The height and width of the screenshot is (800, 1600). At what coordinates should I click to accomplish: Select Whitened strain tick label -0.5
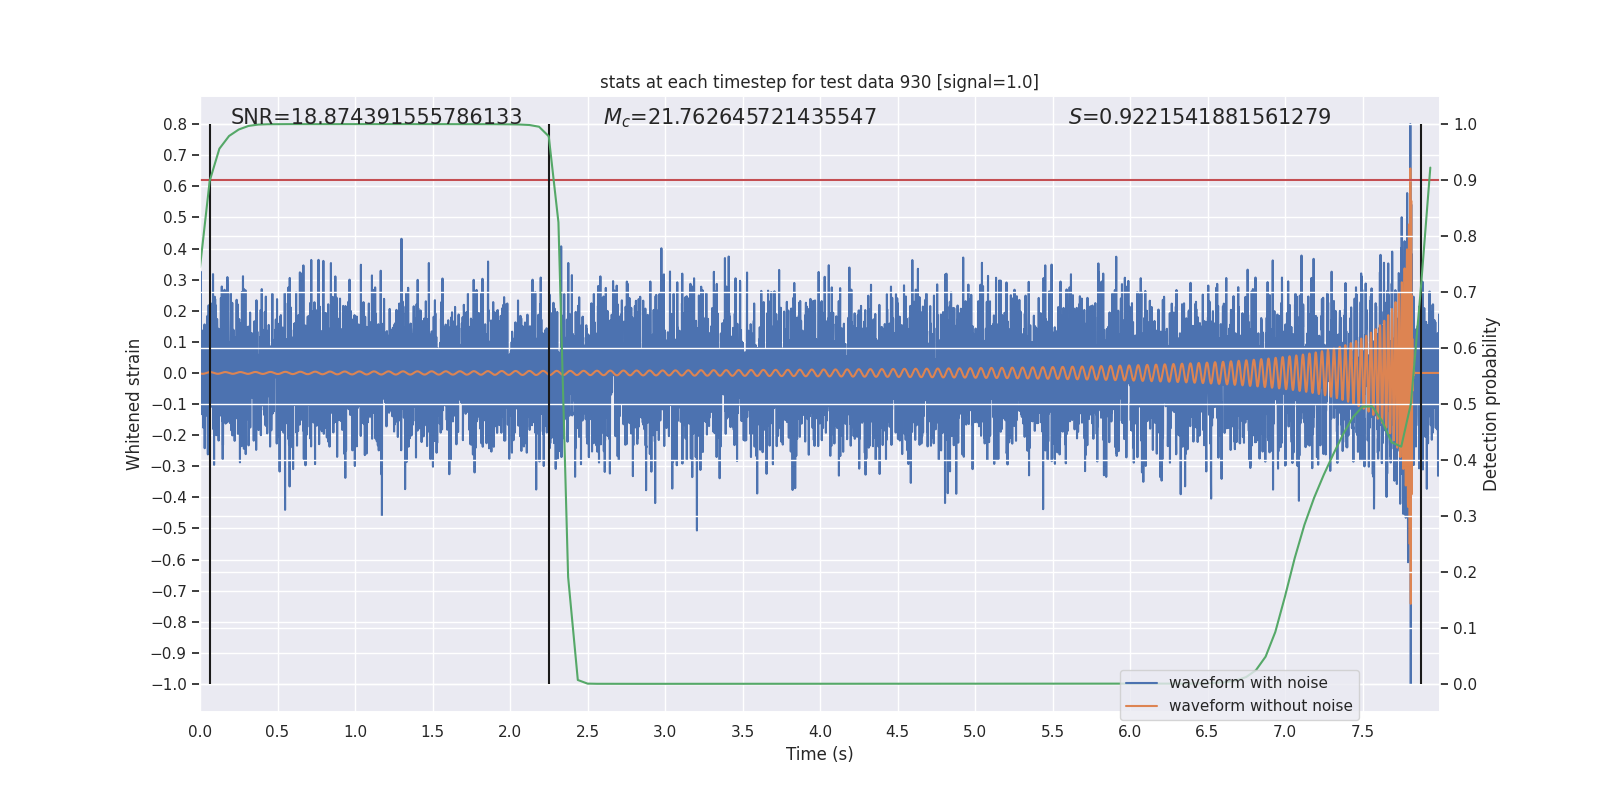click(x=169, y=528)
